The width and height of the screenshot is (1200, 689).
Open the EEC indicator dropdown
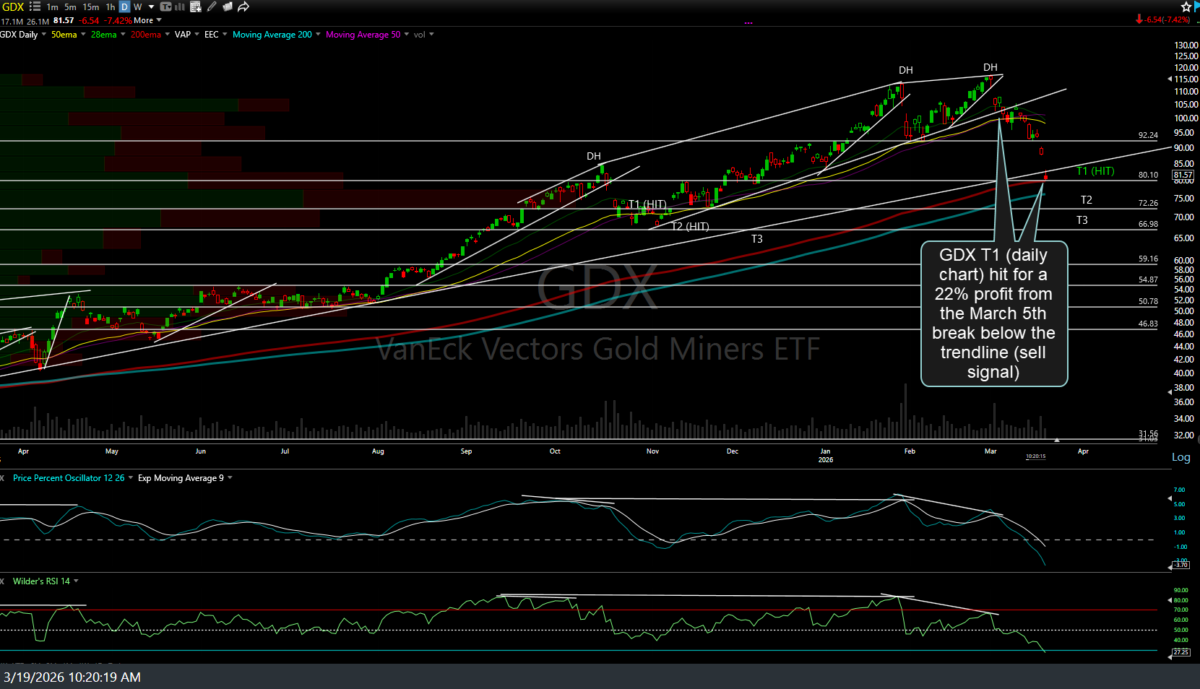click(x=225, y=34)
